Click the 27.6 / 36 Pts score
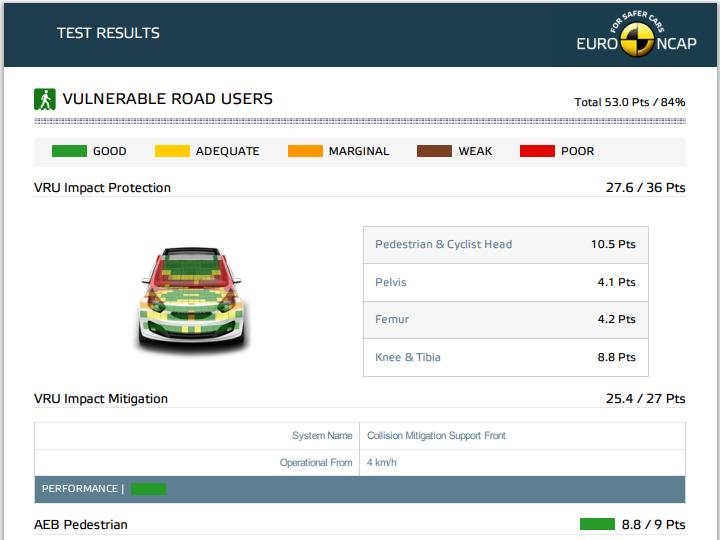The width and height of the screenshot is (720, 540). click(x=646, y=187)
